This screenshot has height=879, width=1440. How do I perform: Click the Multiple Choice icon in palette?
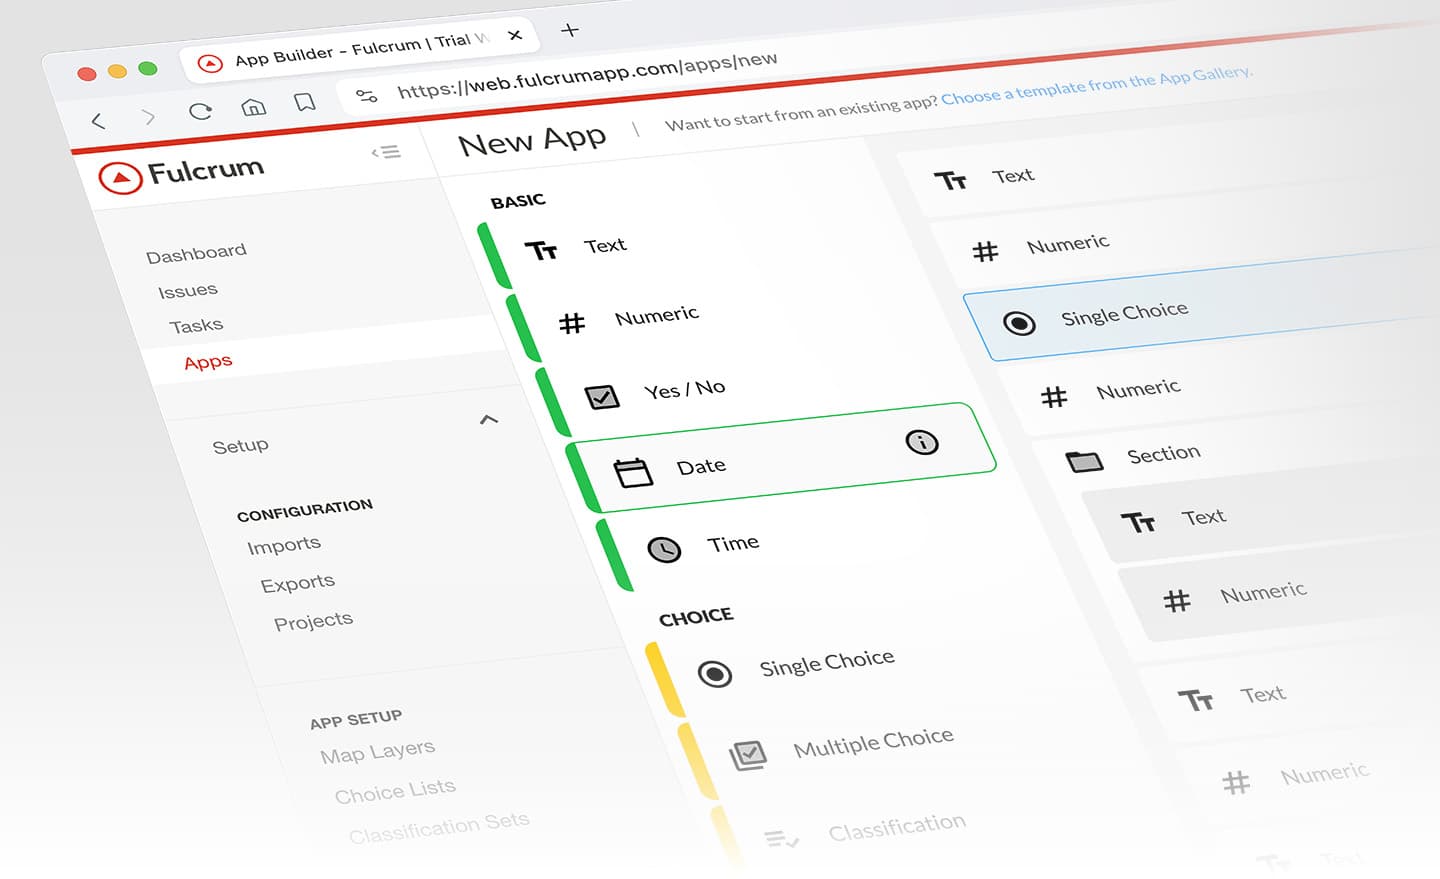point(748,755)
